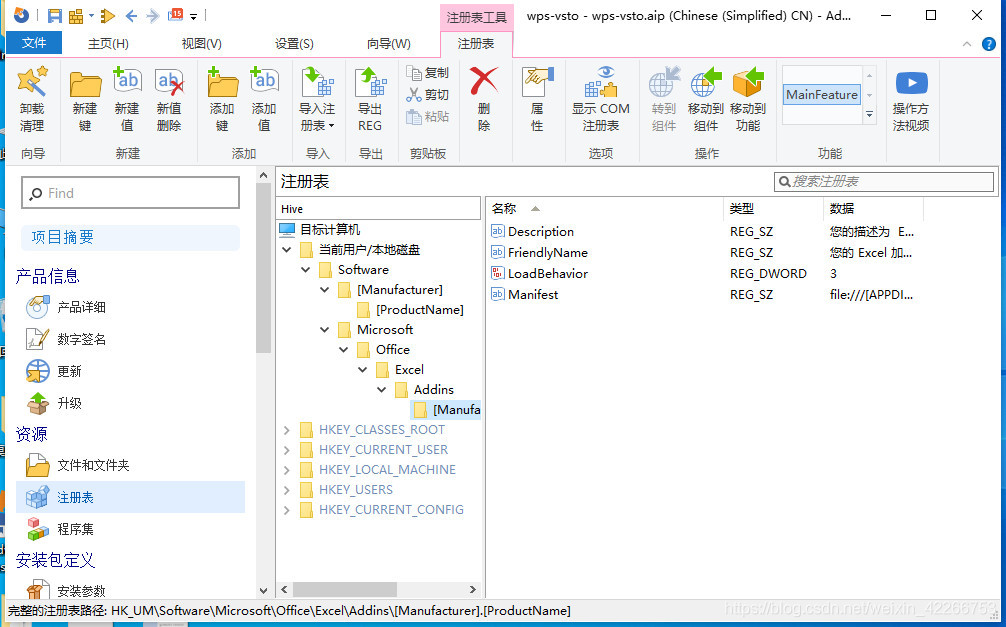Click the tree horizontal scrollbar thumb
Image resolution: width=1006 pixels, height=627 pixels.
(x=345, y=589)
